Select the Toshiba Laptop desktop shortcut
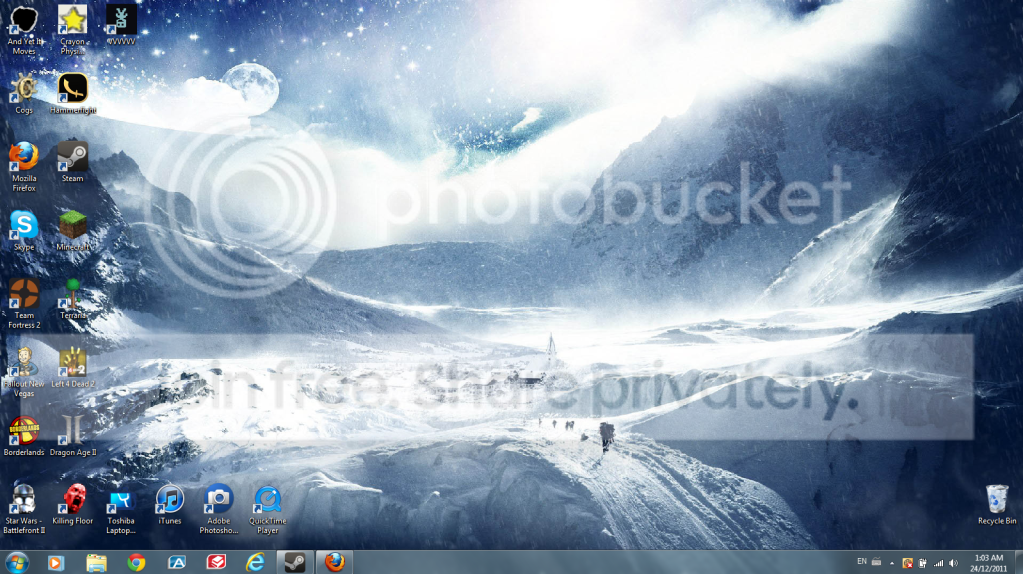Viewport: 1023px width, 574px height. [x=121, y=509]
